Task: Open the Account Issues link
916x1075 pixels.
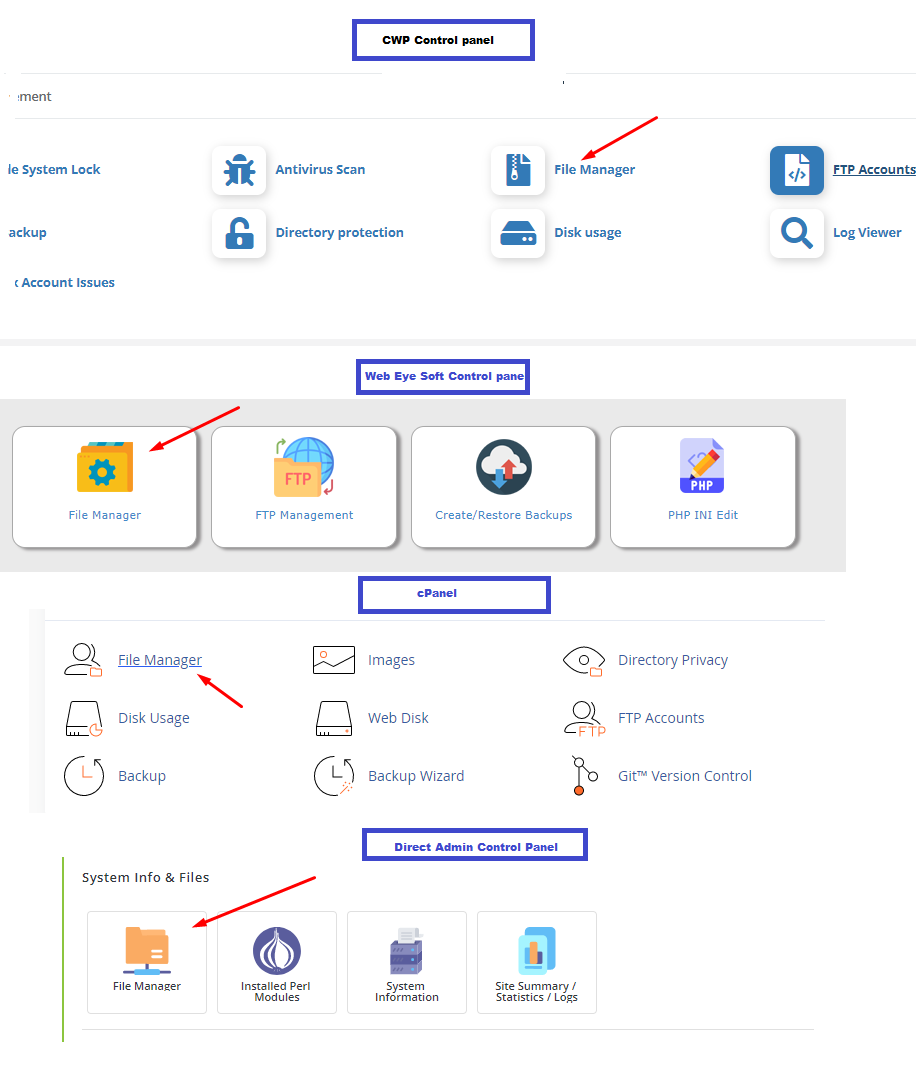Action: pos(64,282)
